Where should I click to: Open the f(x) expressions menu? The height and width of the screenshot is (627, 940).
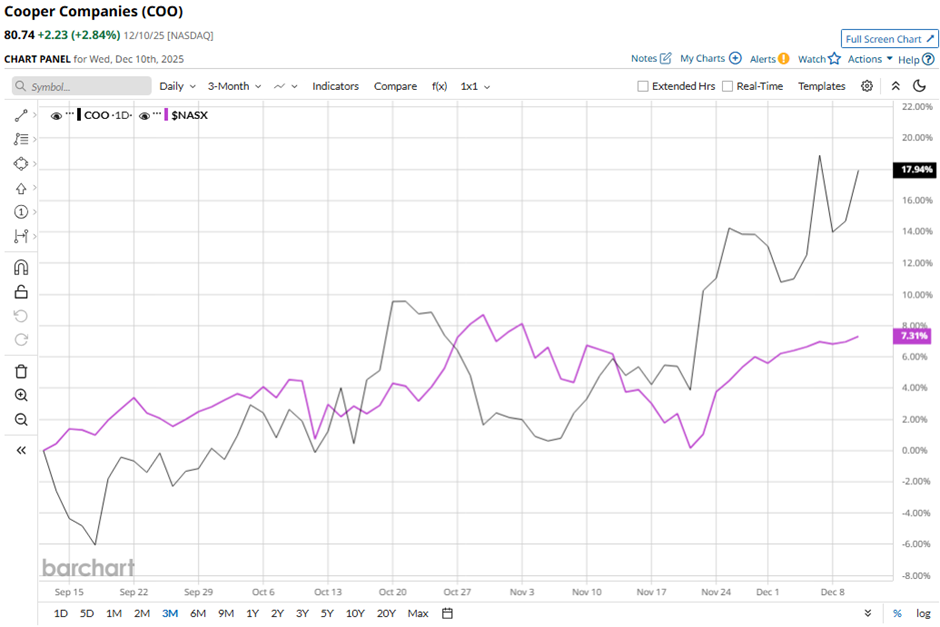coord(439,86)
